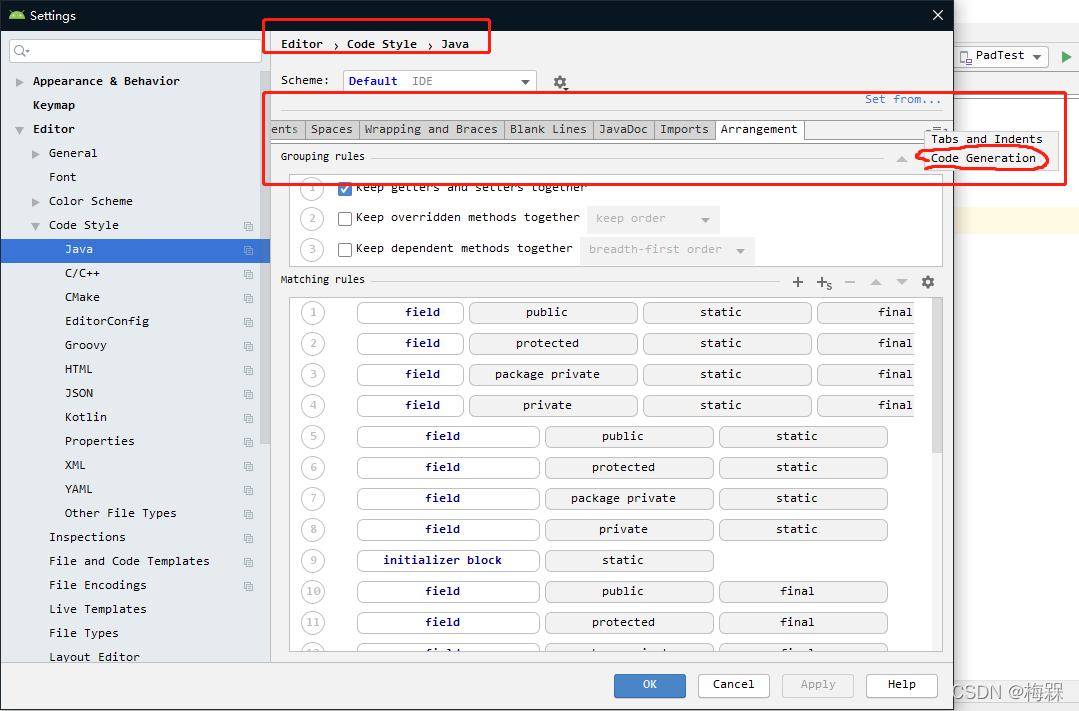The image size is (1079, 711).
Task: Select Tabs and Indents from hidden tabs list
Action: tap(986, 140)
